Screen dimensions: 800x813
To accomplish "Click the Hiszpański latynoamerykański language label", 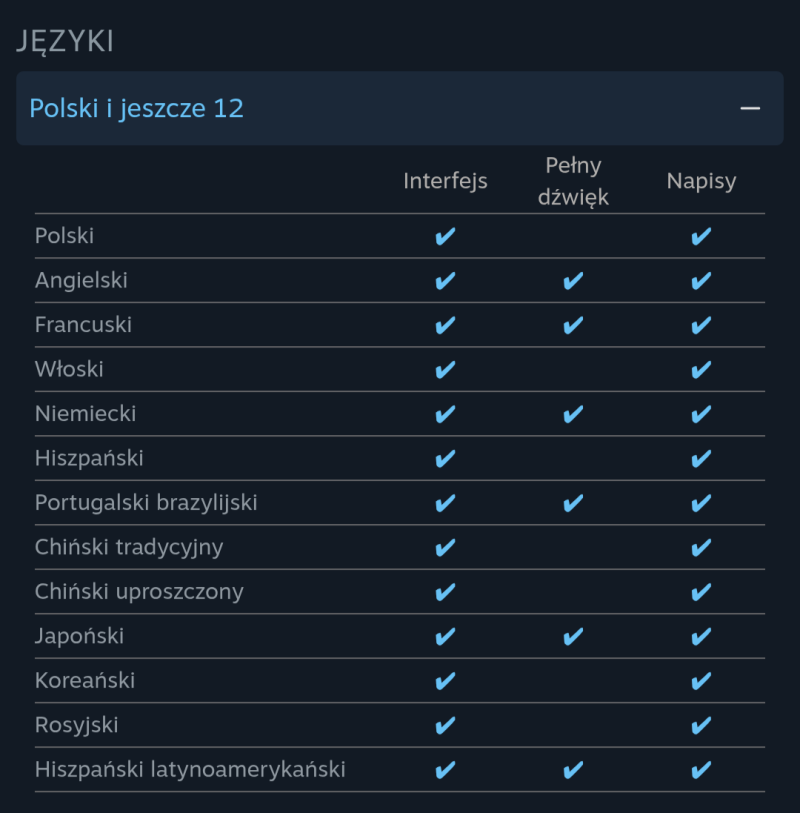I will click(x=190, y=770).
